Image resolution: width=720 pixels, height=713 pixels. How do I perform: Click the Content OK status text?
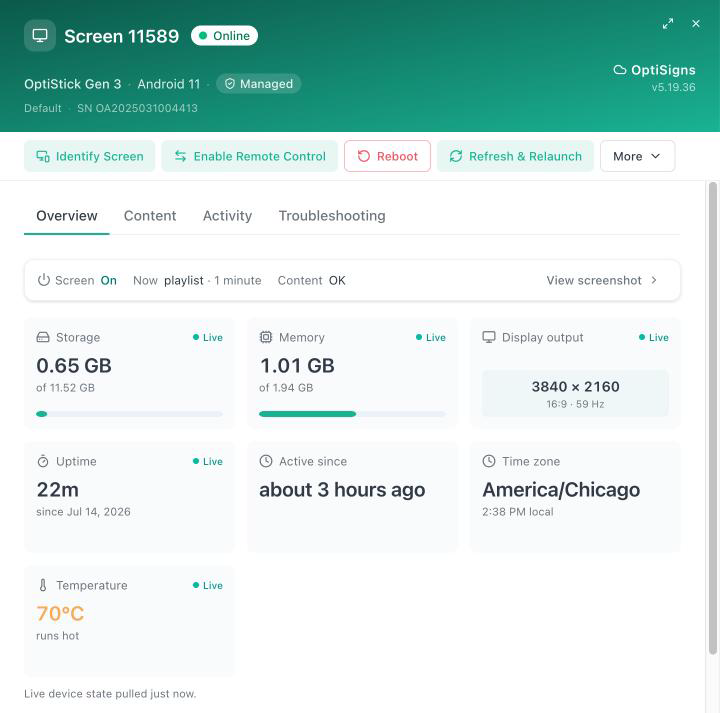311,281
